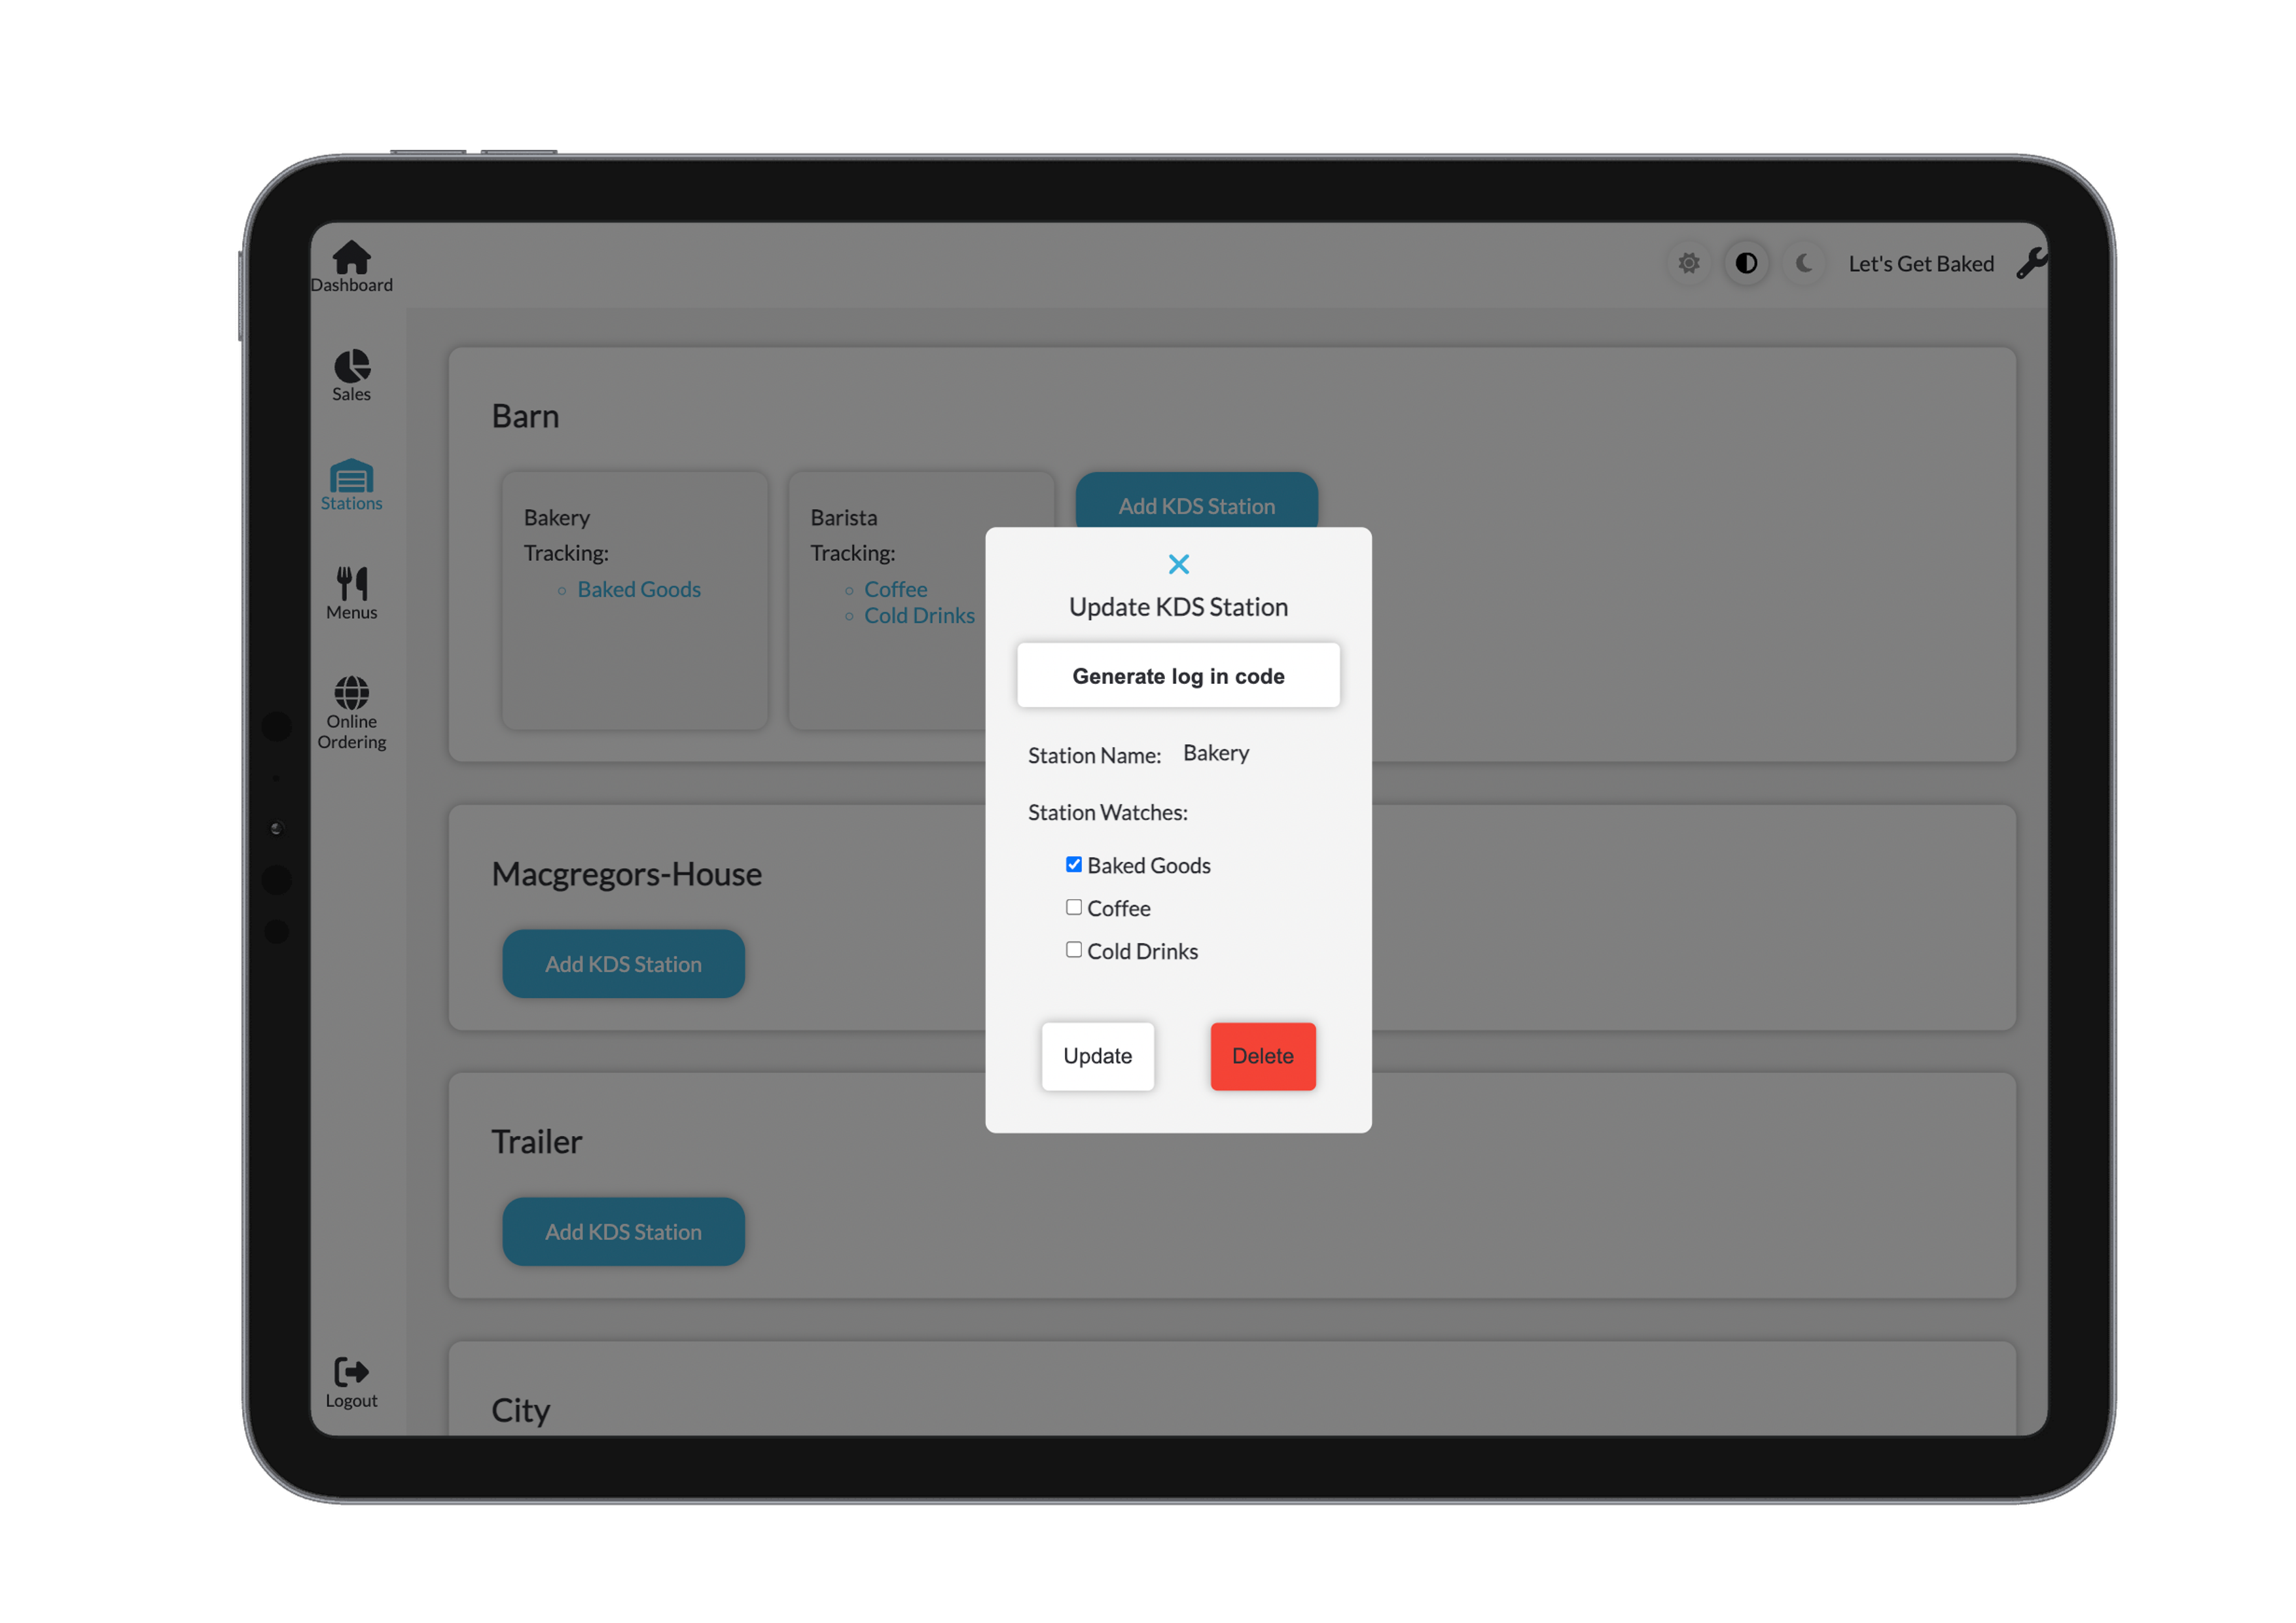Click Generate log in code button
Image resolution: width=2296 pixels, height=1623 pixels.
click(x=1178, y=676)
